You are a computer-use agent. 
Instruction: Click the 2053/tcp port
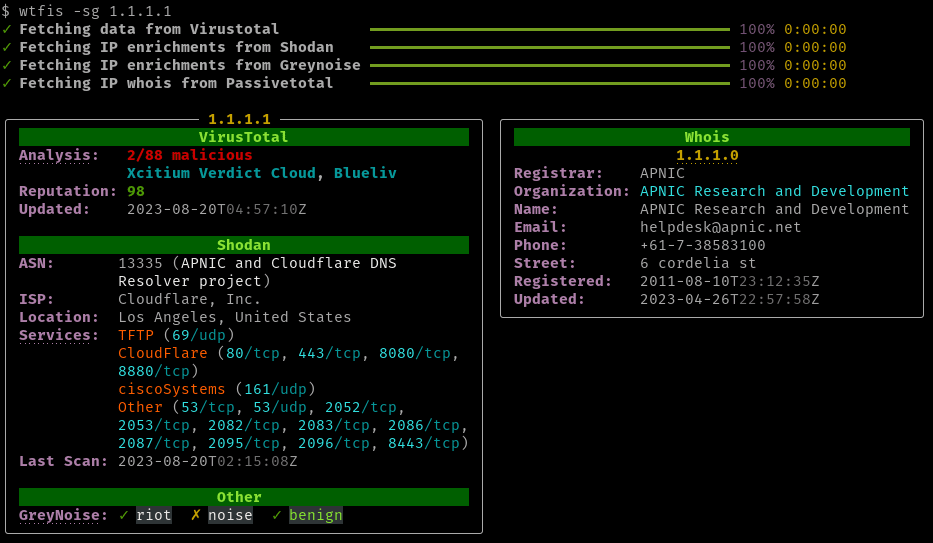pyautogui.click(x=154, y=425)
